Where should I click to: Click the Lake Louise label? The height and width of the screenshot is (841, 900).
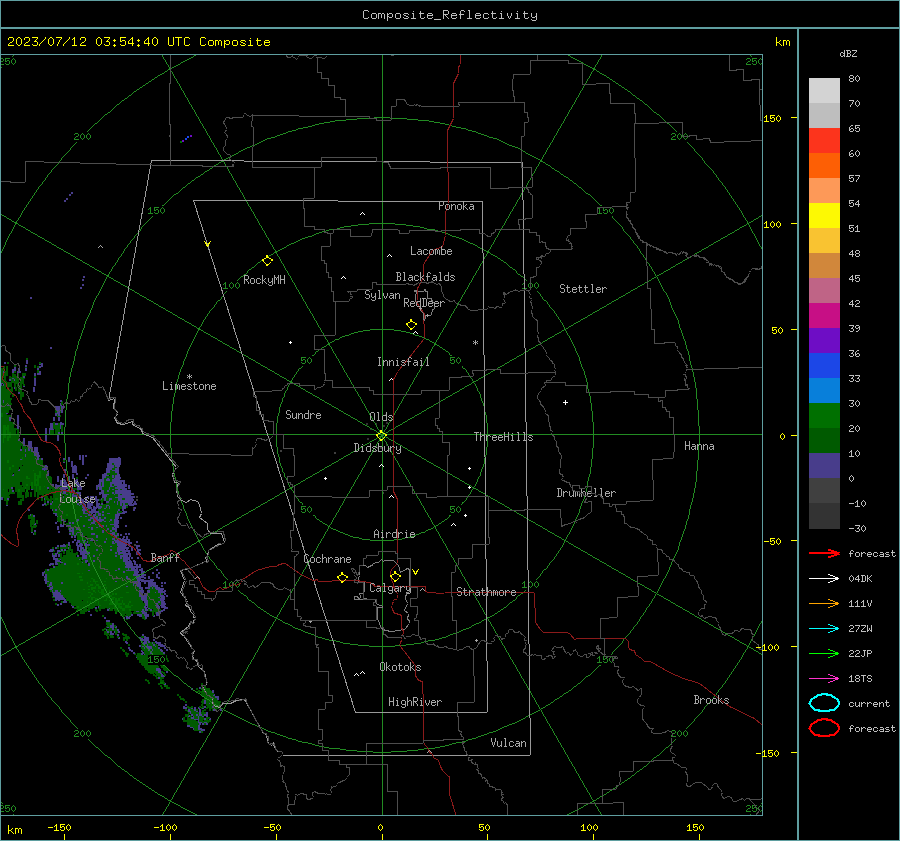point(77,491)
